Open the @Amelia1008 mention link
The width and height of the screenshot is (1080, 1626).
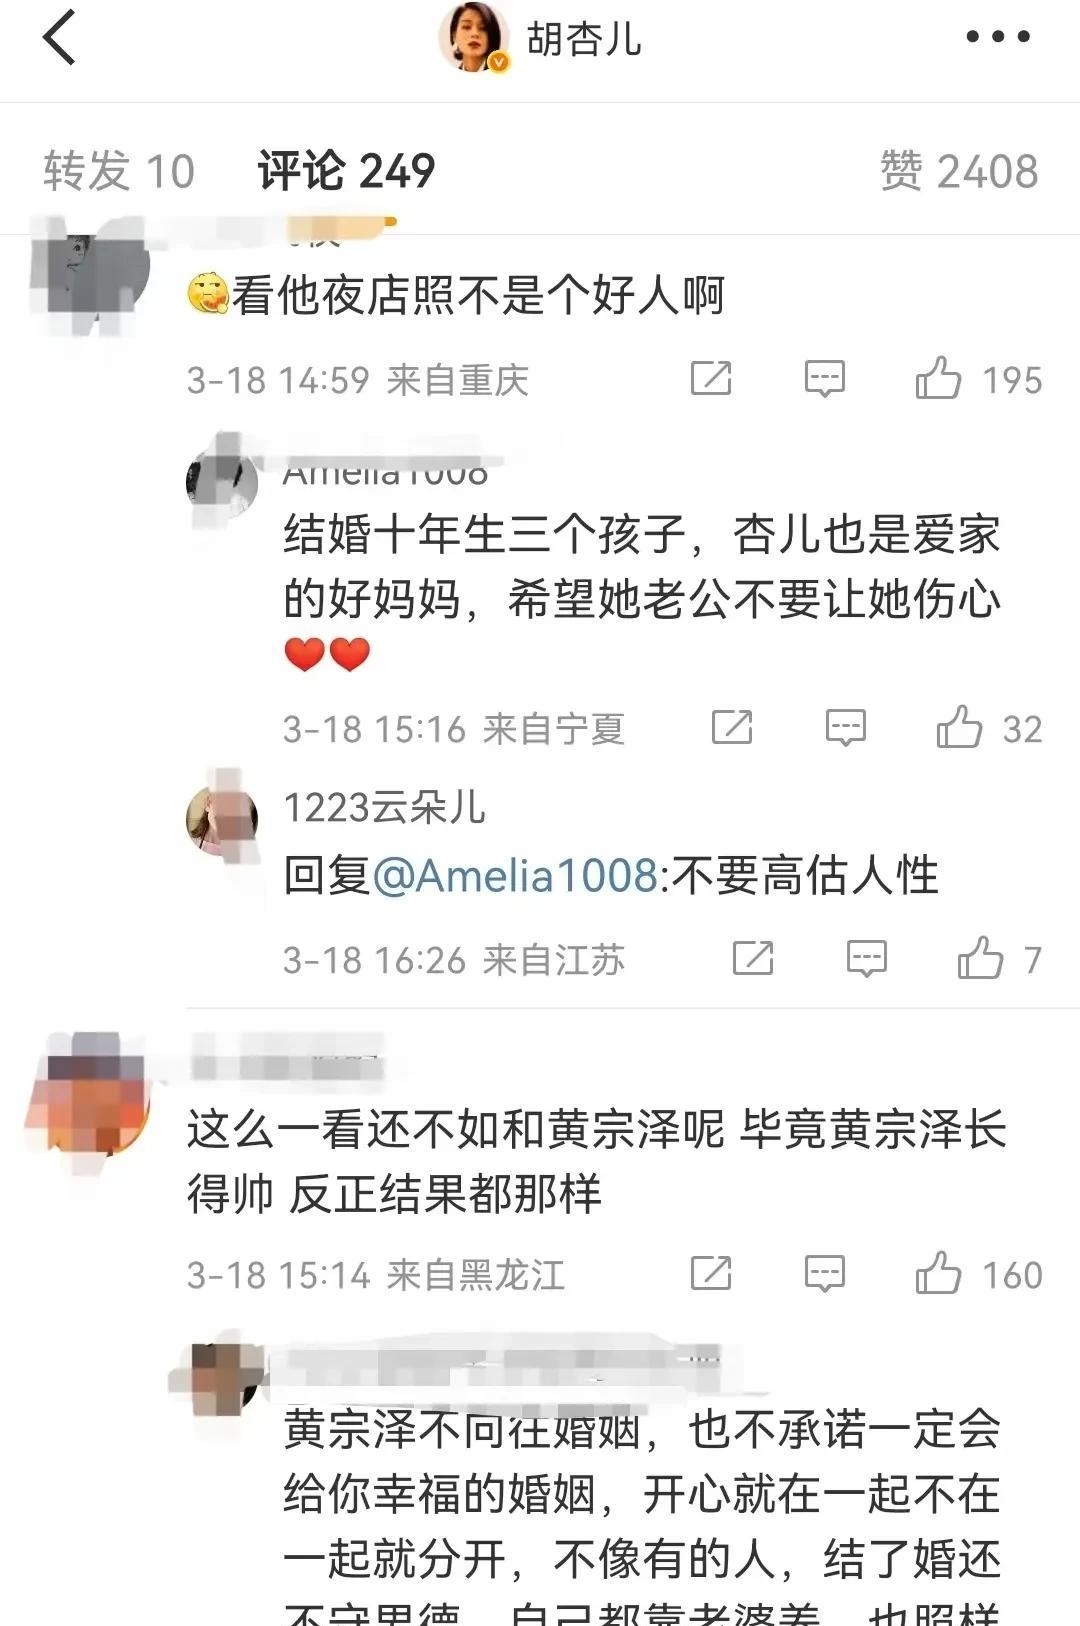(x=515, y=876)
